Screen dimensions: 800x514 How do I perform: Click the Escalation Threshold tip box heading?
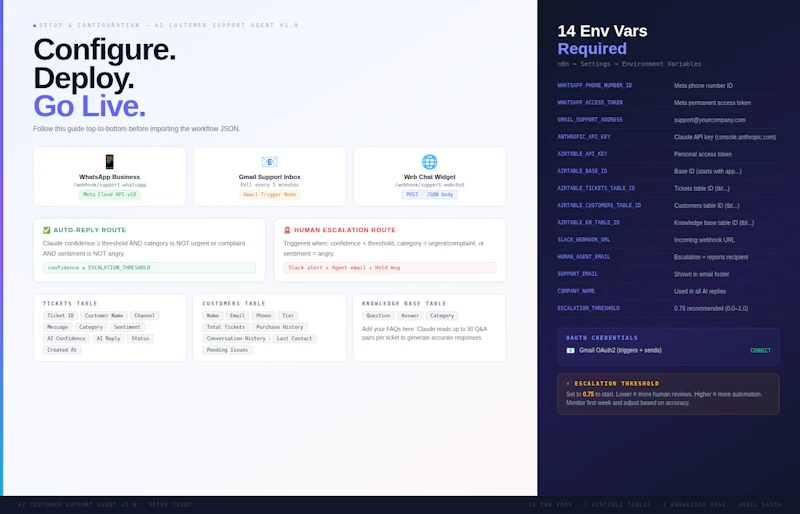pyautogui.click(x=613, y=383)
